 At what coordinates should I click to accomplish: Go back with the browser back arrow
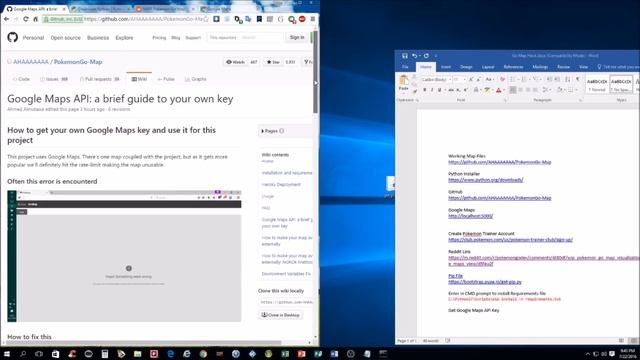pyautogui.click(x=6, y=19)
